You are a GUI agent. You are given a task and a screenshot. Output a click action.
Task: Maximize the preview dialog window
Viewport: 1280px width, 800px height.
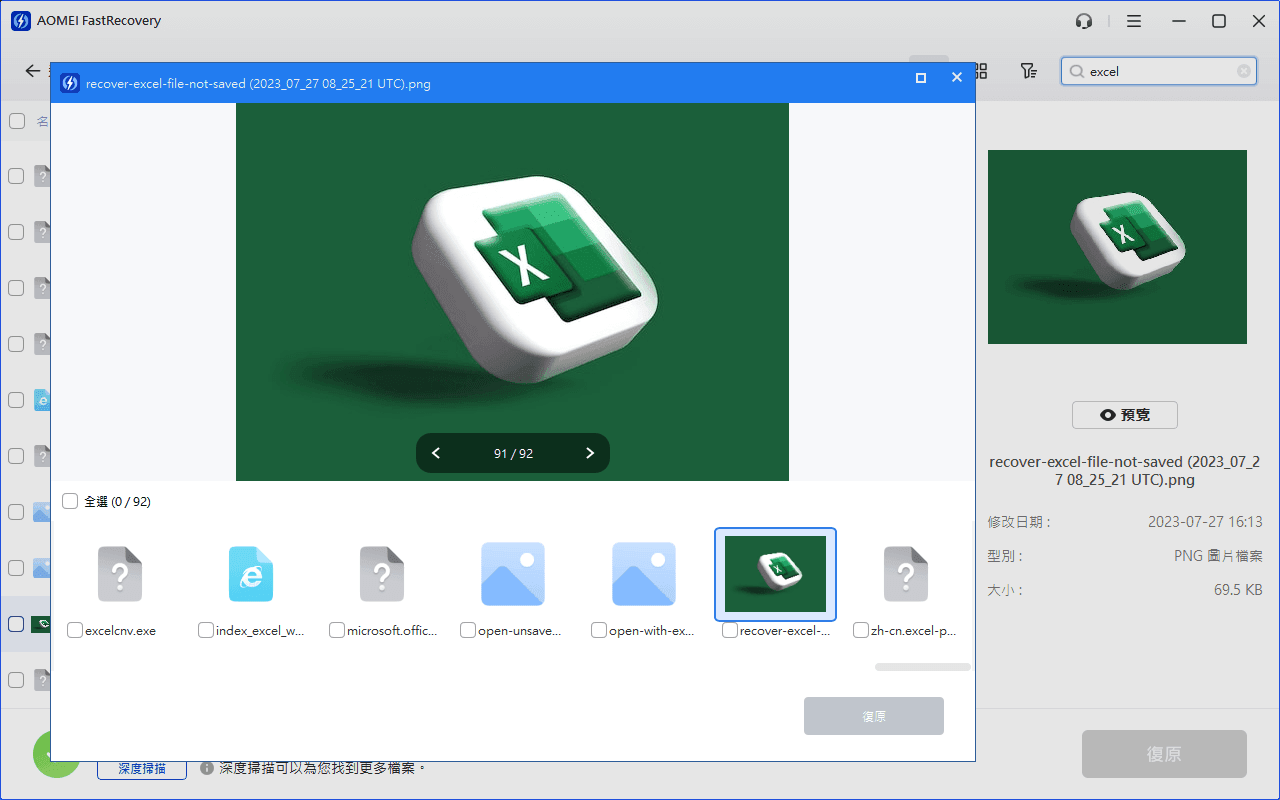921,77
